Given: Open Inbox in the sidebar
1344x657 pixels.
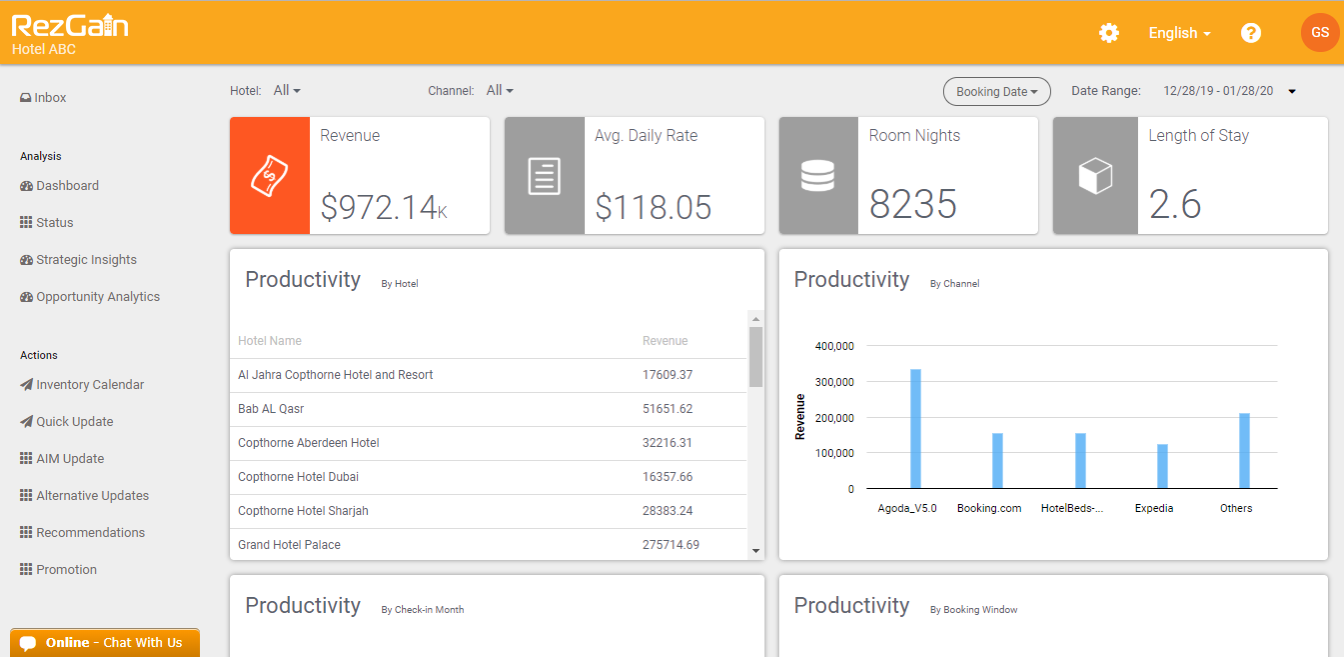Looking at the screenshot, I should (x=43, y=98).
